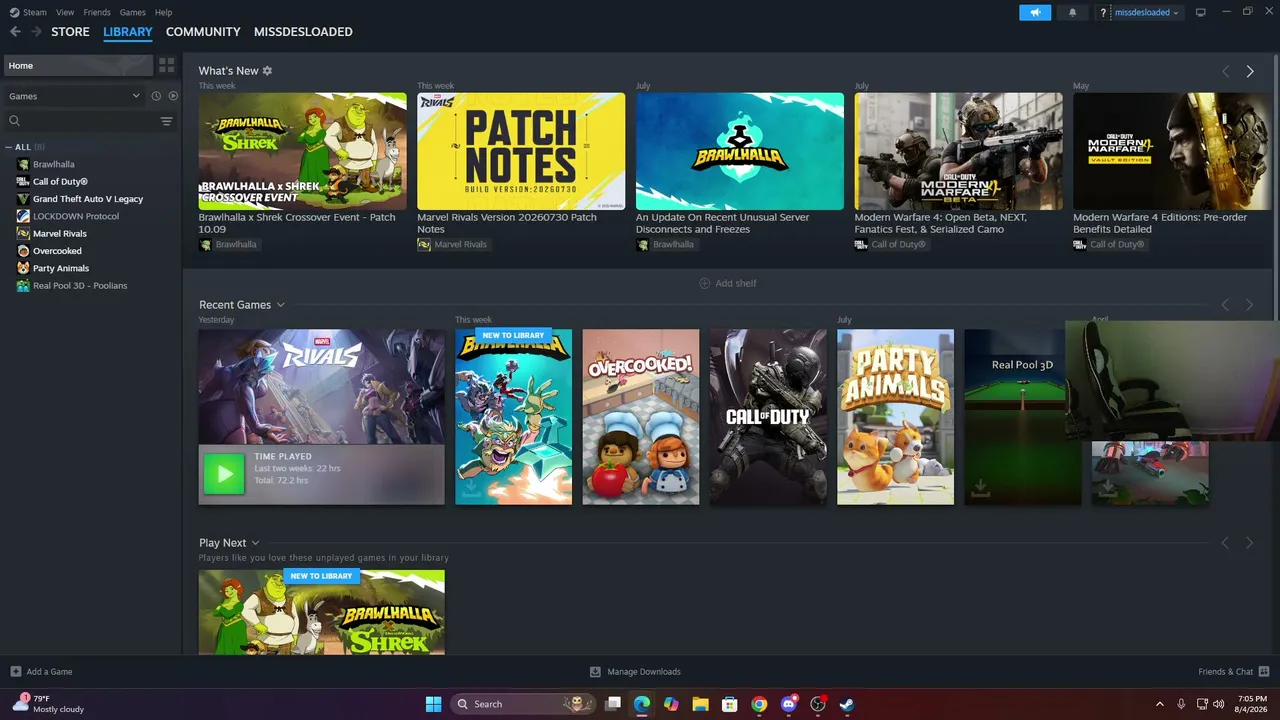This screenshot has width=1280, height=720.
Task: Open Manage Downloads
Action: 635,672
